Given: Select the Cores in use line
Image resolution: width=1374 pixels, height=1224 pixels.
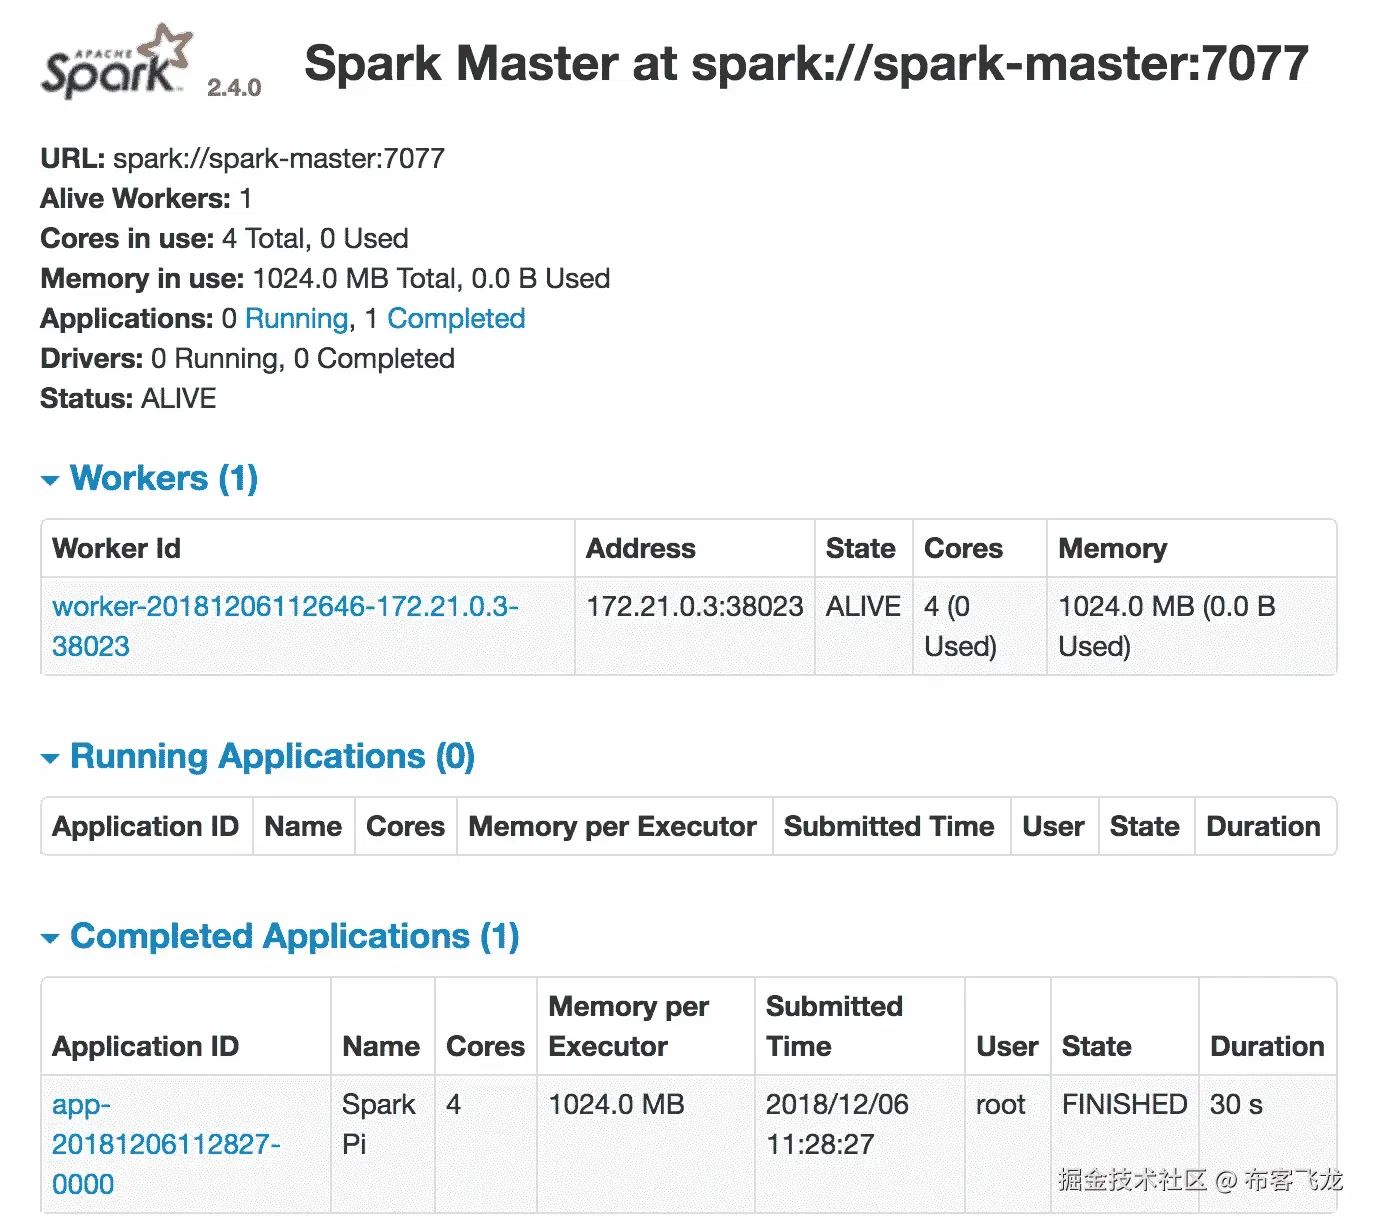Looking at the screenshot, I should (224, 238).
